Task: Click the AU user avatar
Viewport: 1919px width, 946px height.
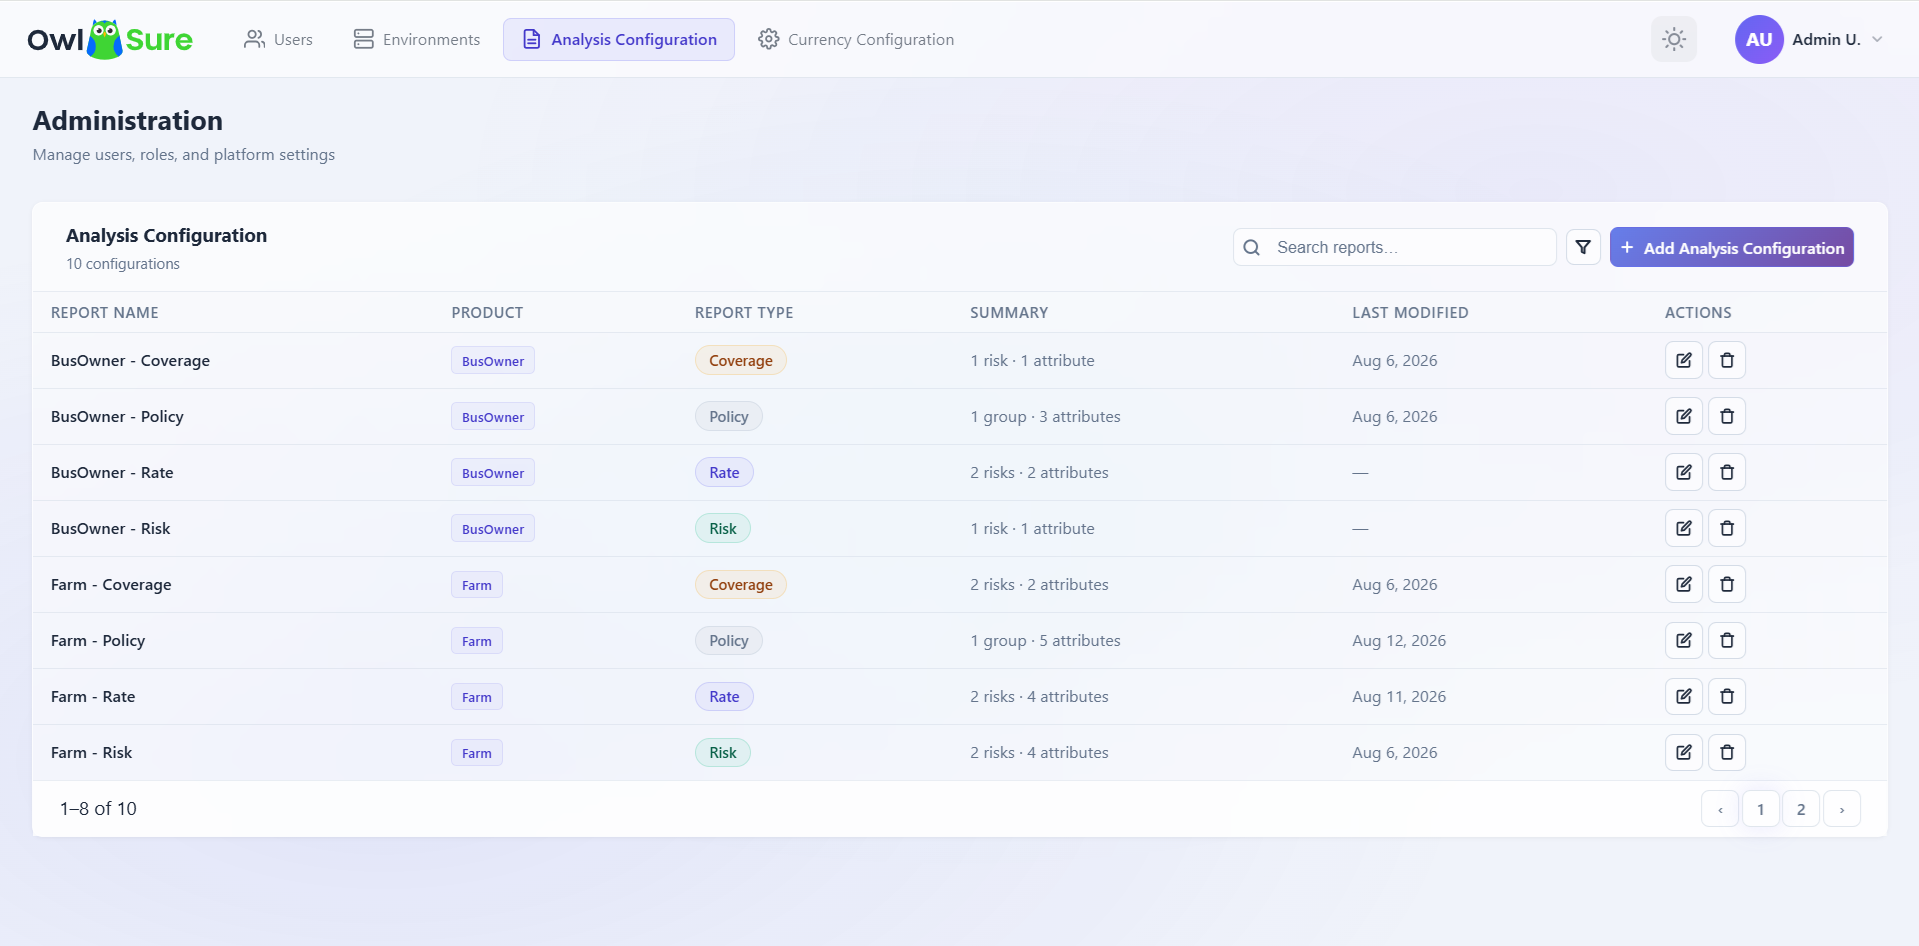Action: tap(1759, 39)
